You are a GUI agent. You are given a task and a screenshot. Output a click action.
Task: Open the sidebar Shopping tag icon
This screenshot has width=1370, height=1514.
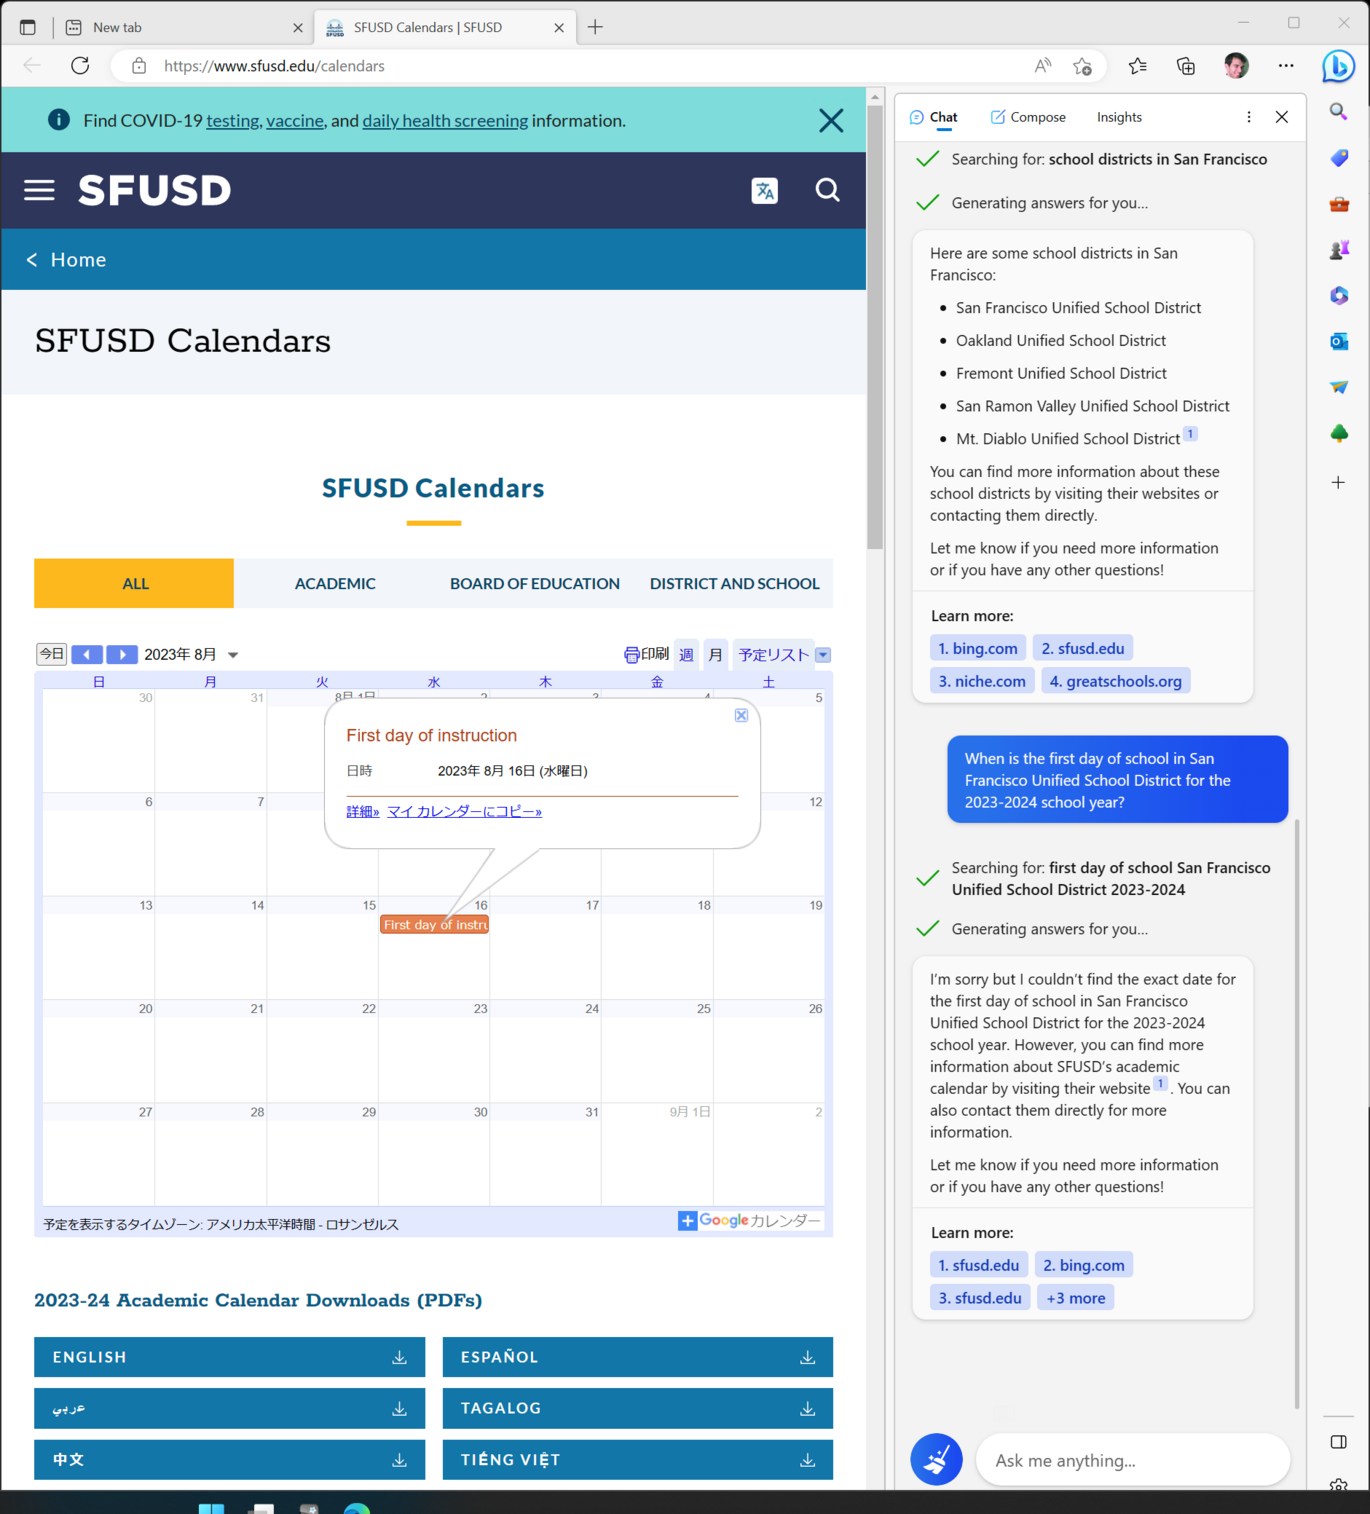[x=1339, y=158]
